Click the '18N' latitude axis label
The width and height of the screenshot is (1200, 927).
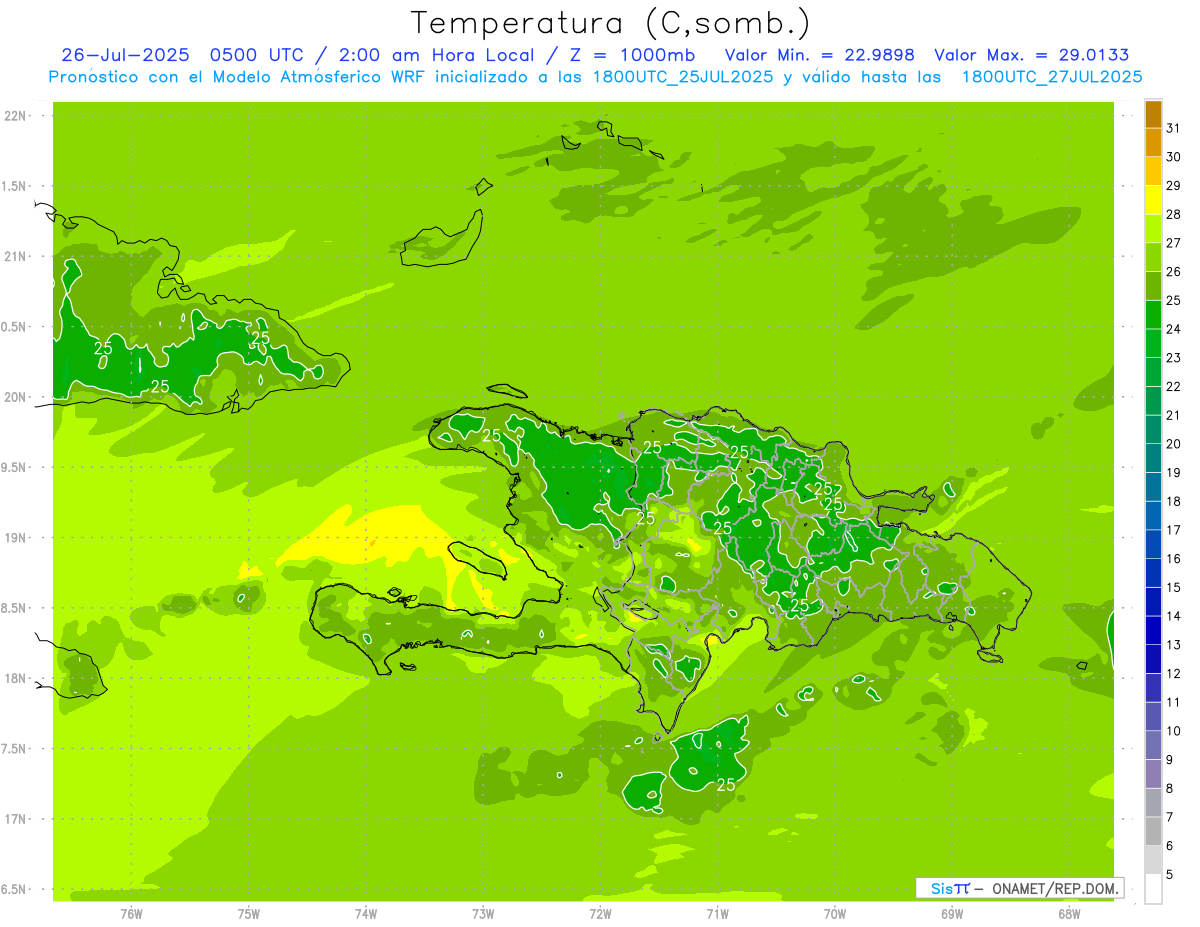click(x=15, y=679)
